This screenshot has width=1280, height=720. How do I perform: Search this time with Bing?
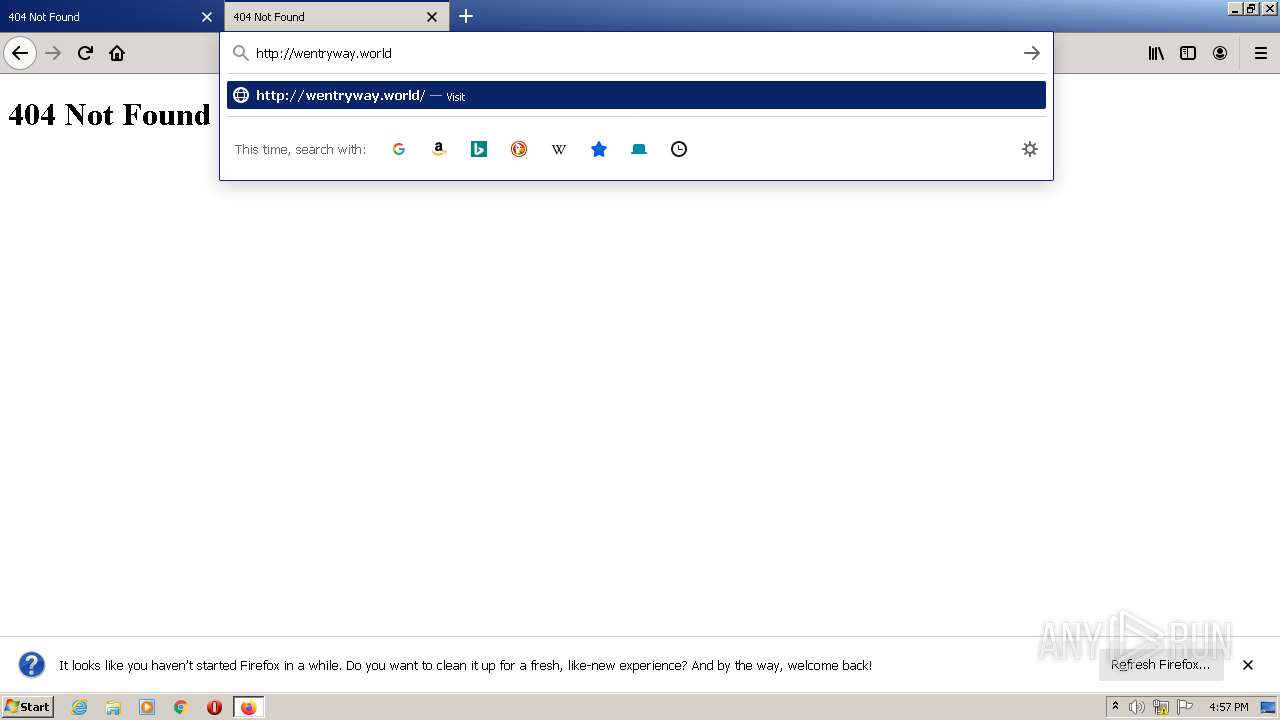tap(479, 149)
